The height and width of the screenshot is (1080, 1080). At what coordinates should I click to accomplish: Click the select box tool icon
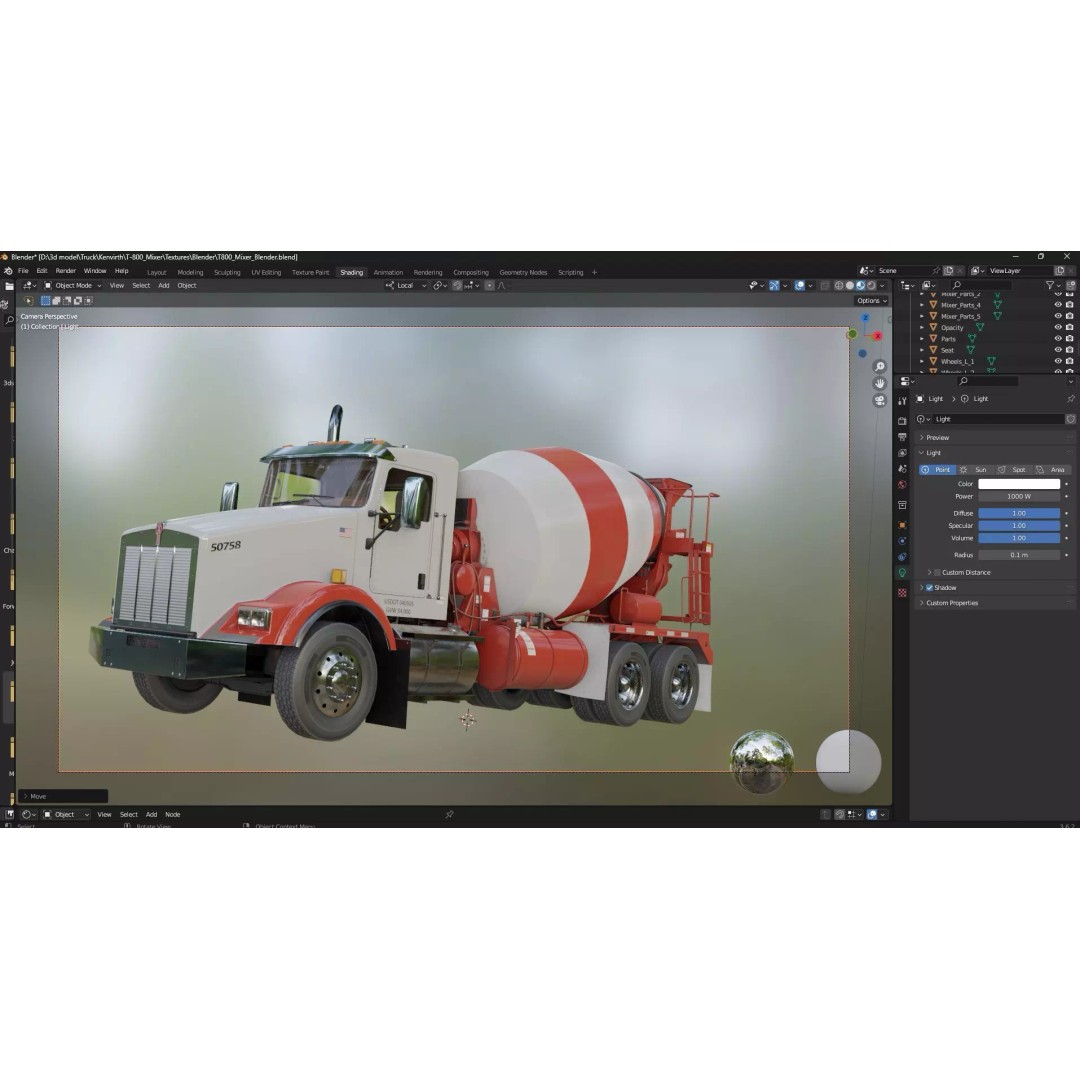[28, 301]
